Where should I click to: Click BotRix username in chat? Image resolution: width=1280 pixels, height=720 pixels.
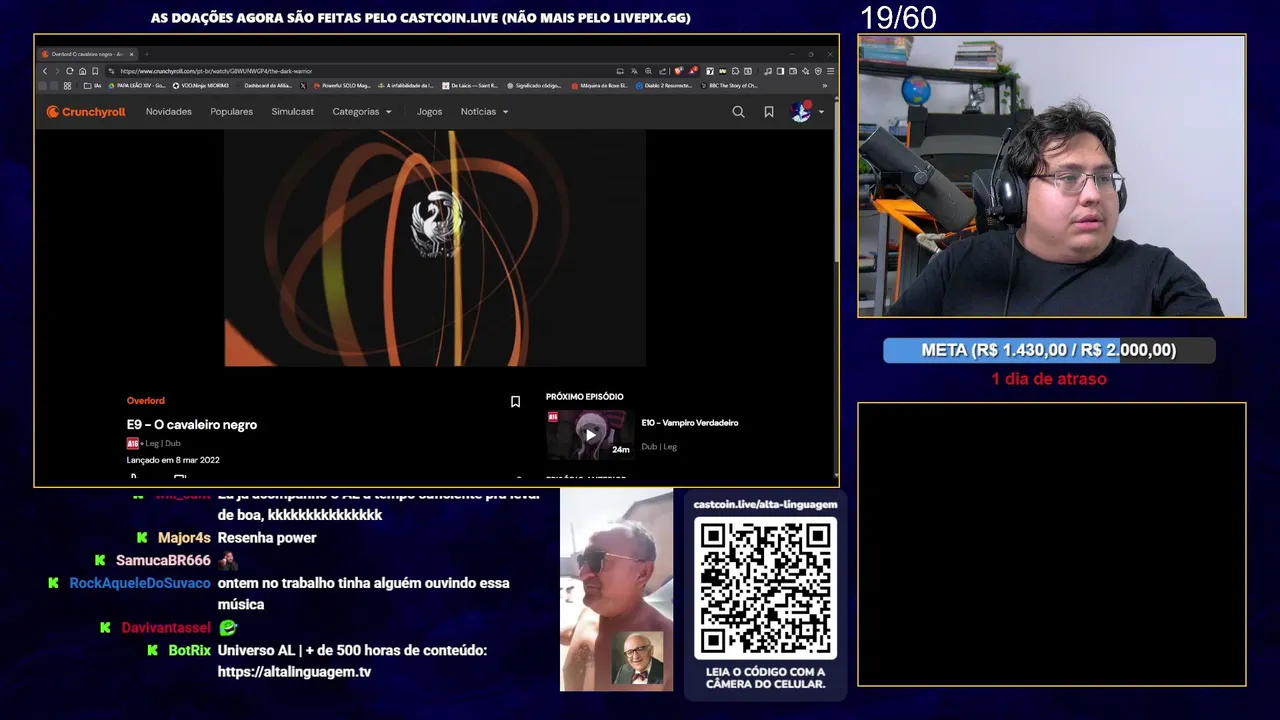(189, 650)
